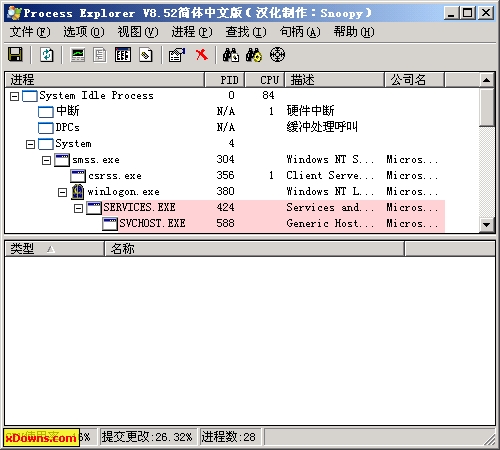
Task: Click the Refresh toolbar icon
Action: pos(47,54)
